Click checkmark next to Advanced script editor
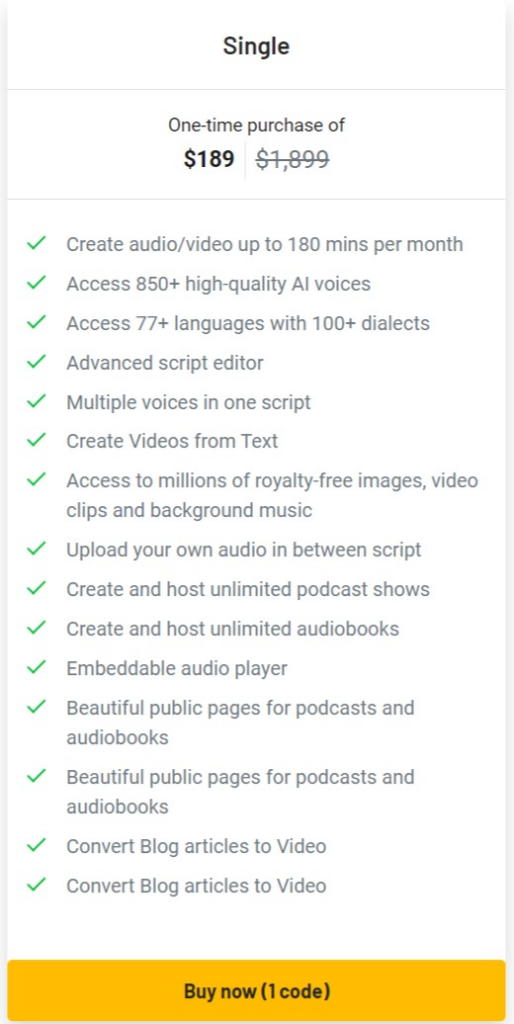This screenshot has width=514, height=1024. 36,362
